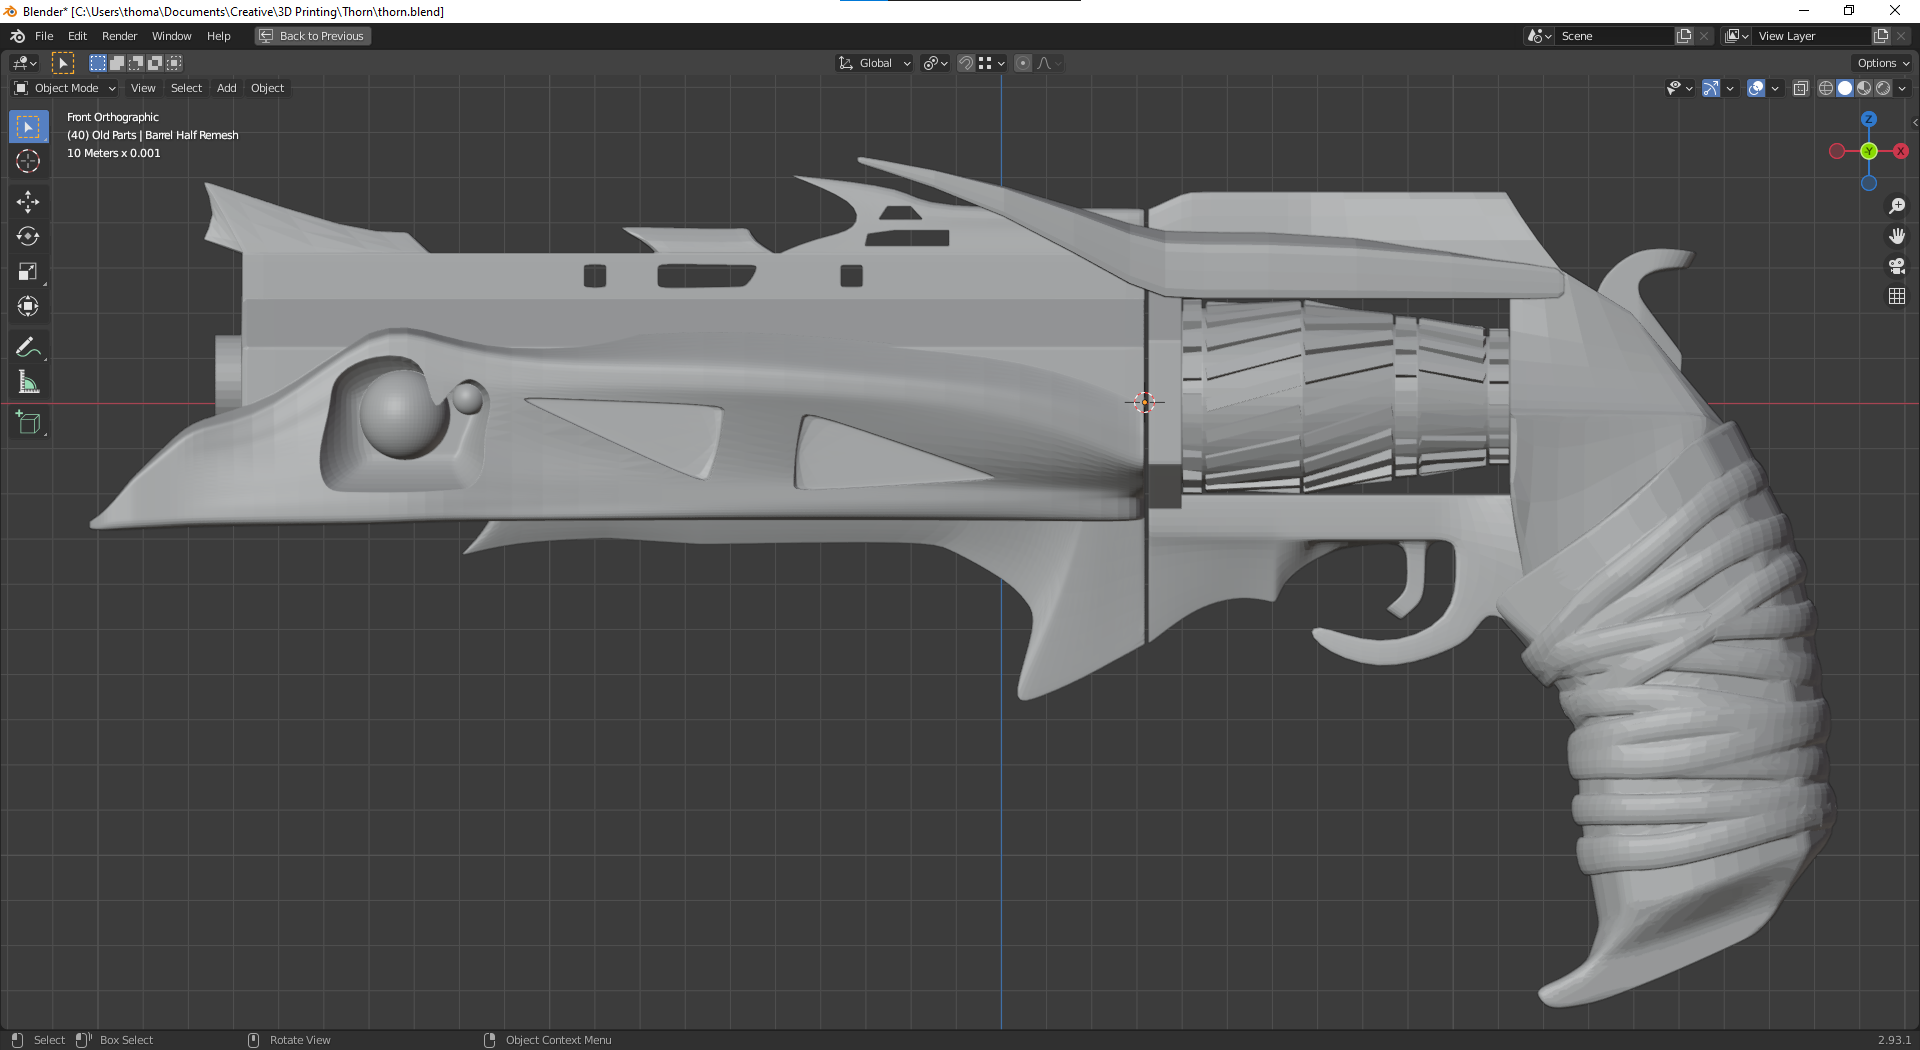Open the Add menu in the viewport header
This screenshot has width=1920, height=1050.
pyautogui.click(x=226, y=88)
